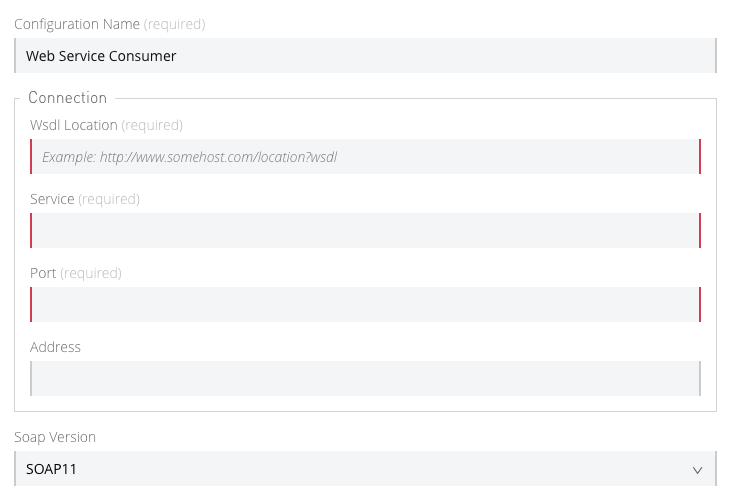Click the Configuration Name label
The image size is (739, 504).
76,24
